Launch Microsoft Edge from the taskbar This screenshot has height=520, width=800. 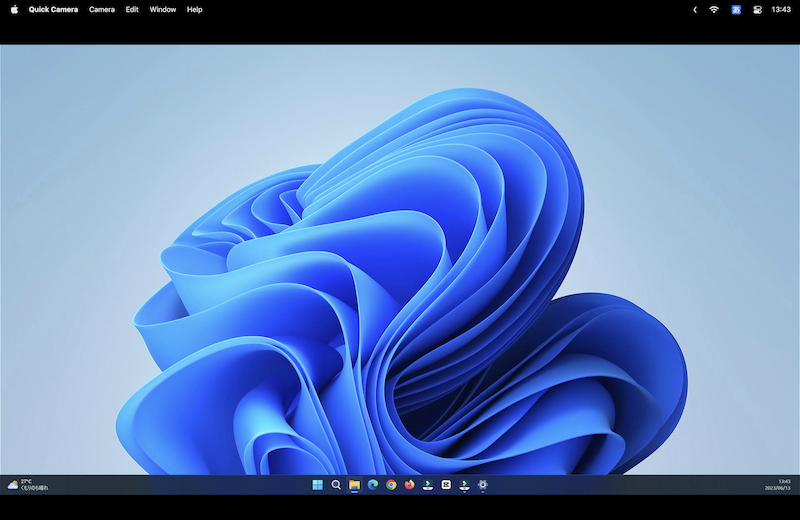click(372, 484)
